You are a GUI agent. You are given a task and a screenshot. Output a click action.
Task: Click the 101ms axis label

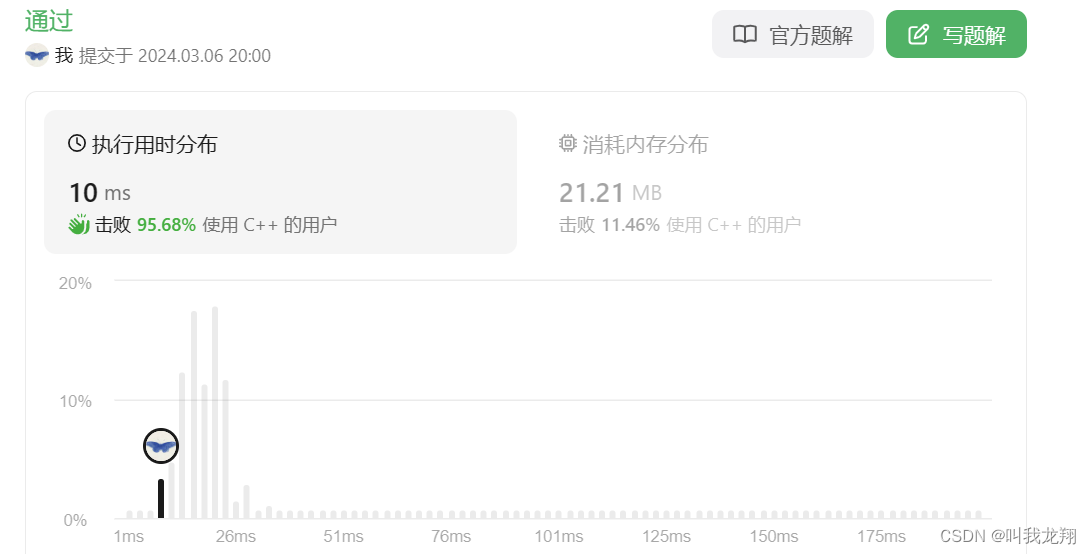click(559, 537)
